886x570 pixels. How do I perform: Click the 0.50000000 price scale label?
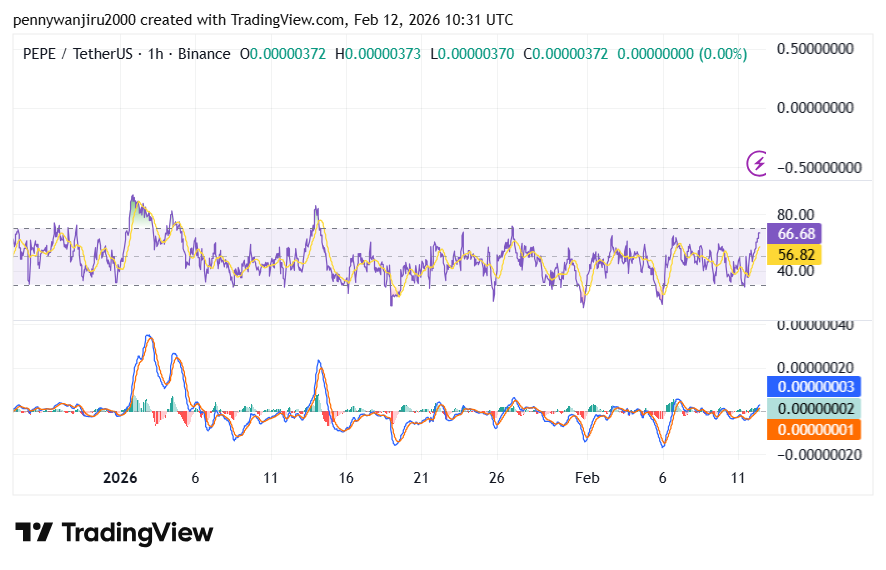pos(819,48)
